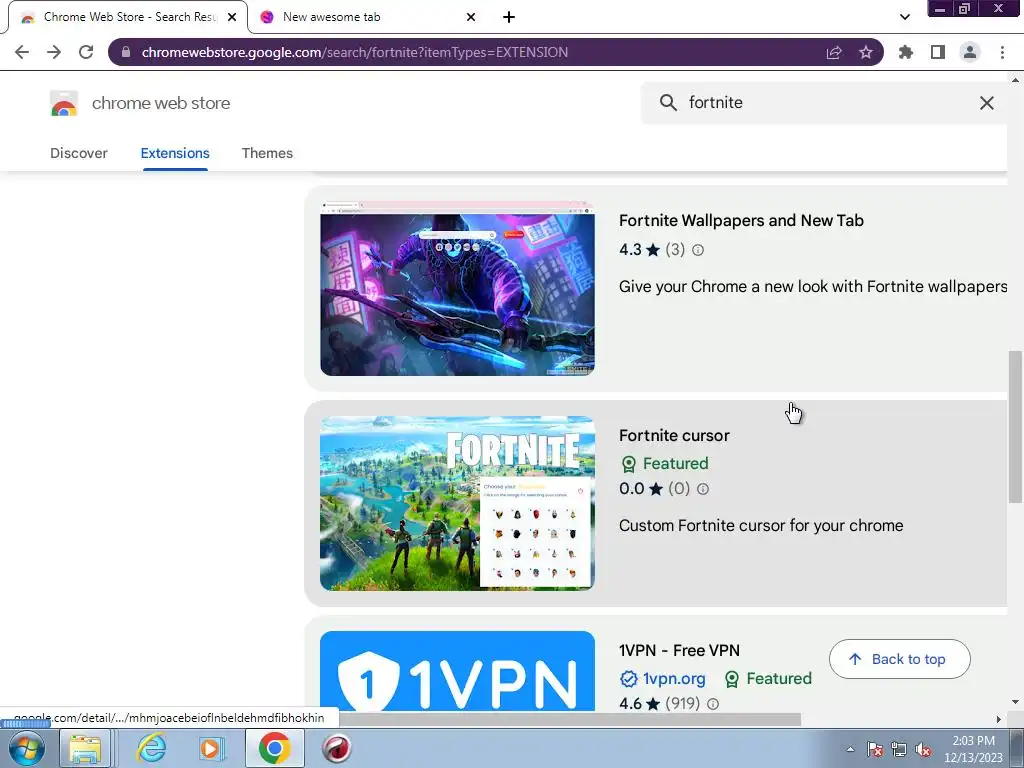Show rating info for 1VPN
The image size is (1024, 768).
tap(713, 704)
